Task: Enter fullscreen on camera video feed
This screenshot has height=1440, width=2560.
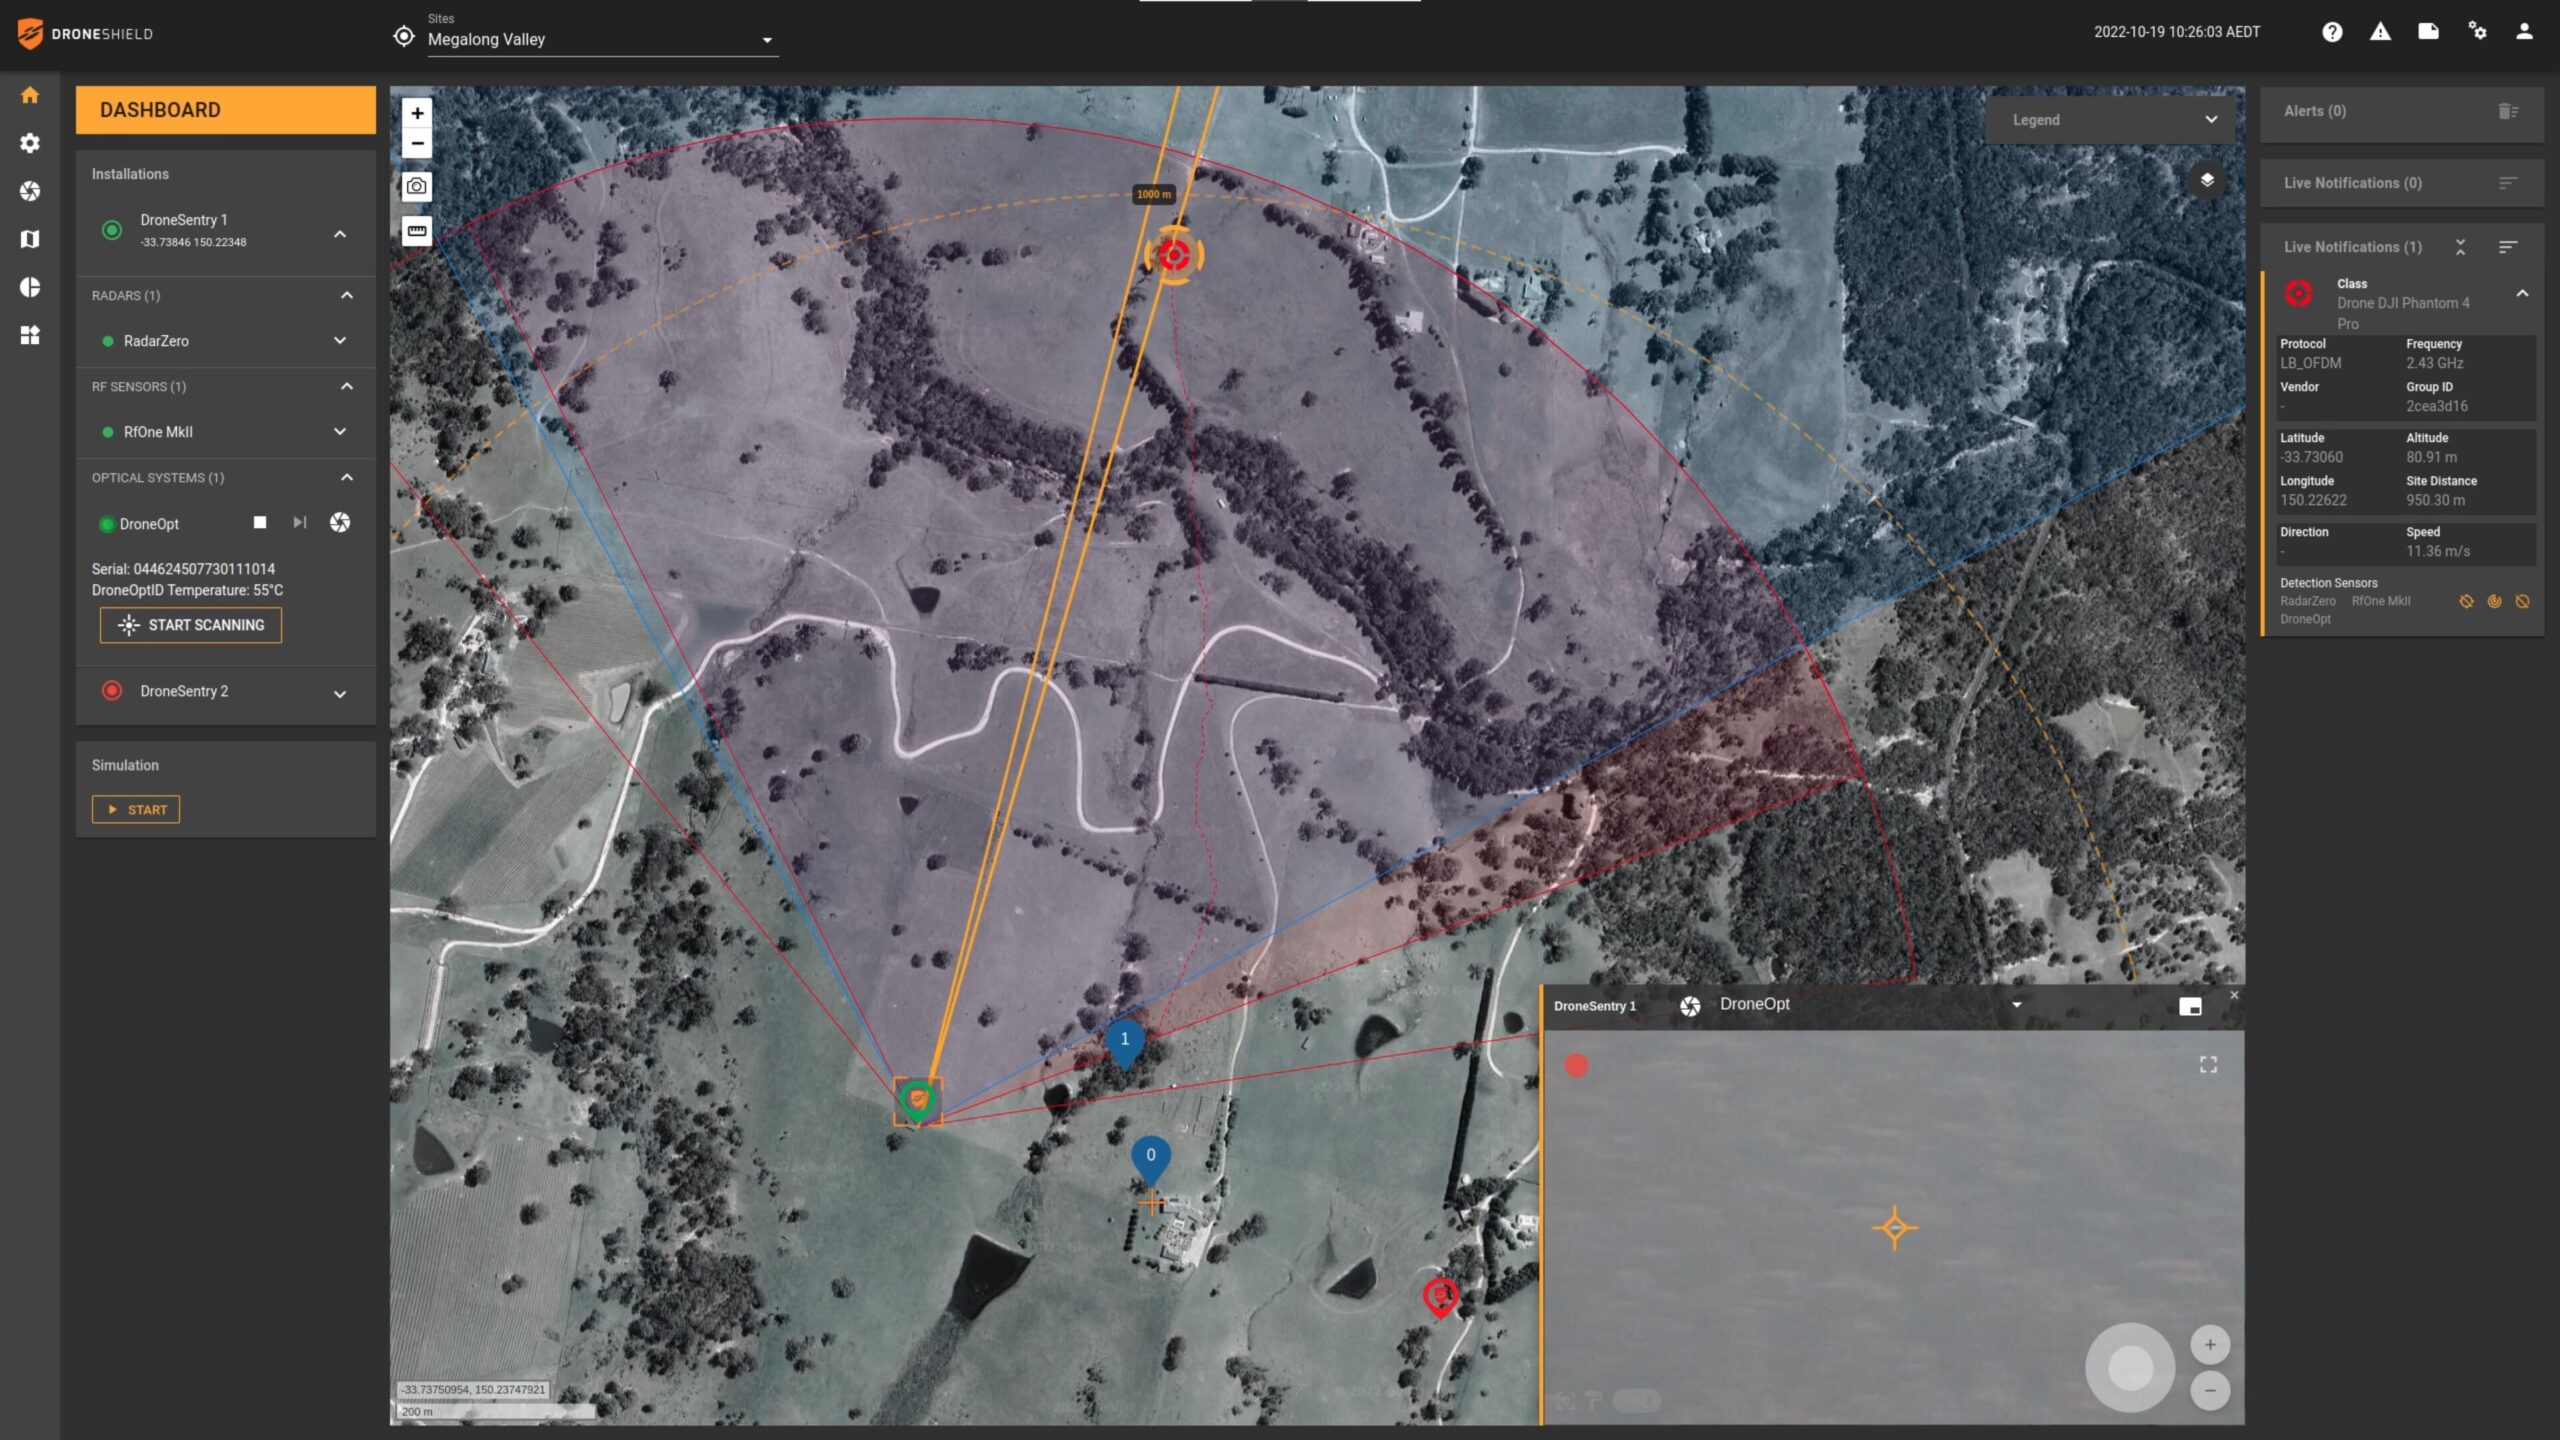Action: point(2208,1065)
